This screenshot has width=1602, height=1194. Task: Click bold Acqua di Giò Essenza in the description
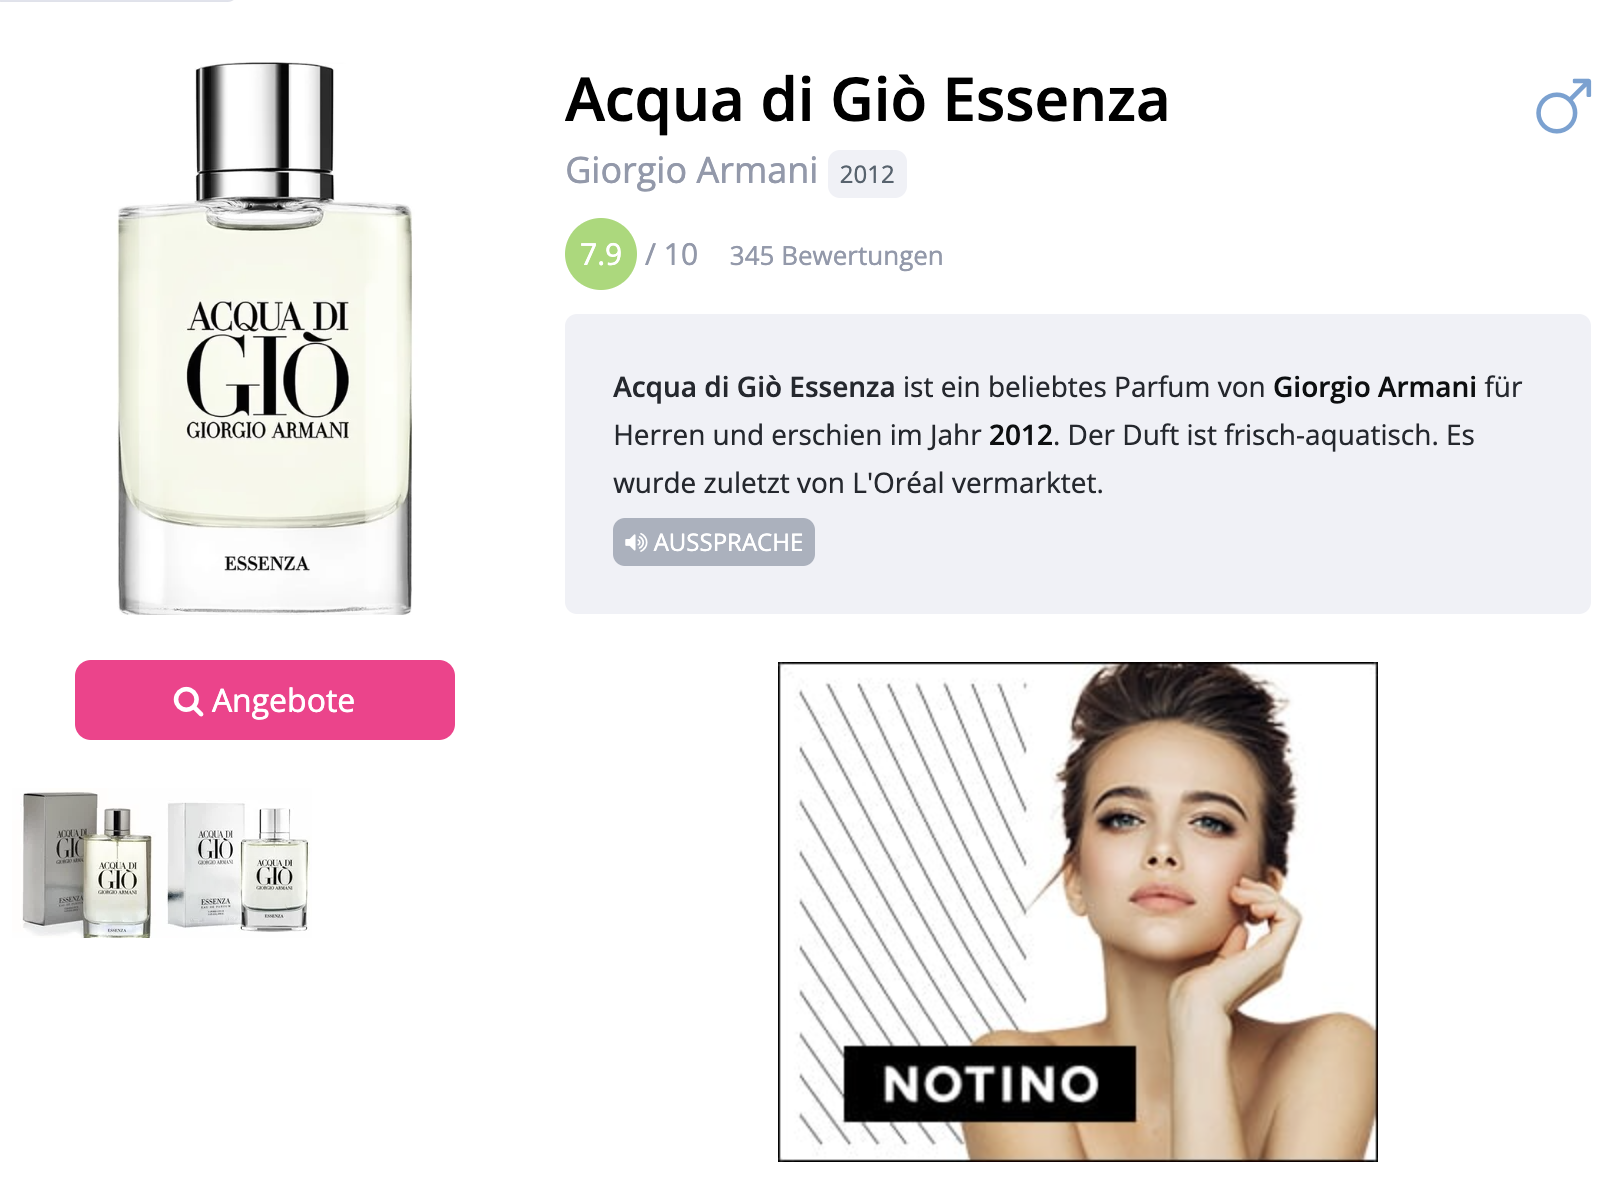tap(754, 387)
